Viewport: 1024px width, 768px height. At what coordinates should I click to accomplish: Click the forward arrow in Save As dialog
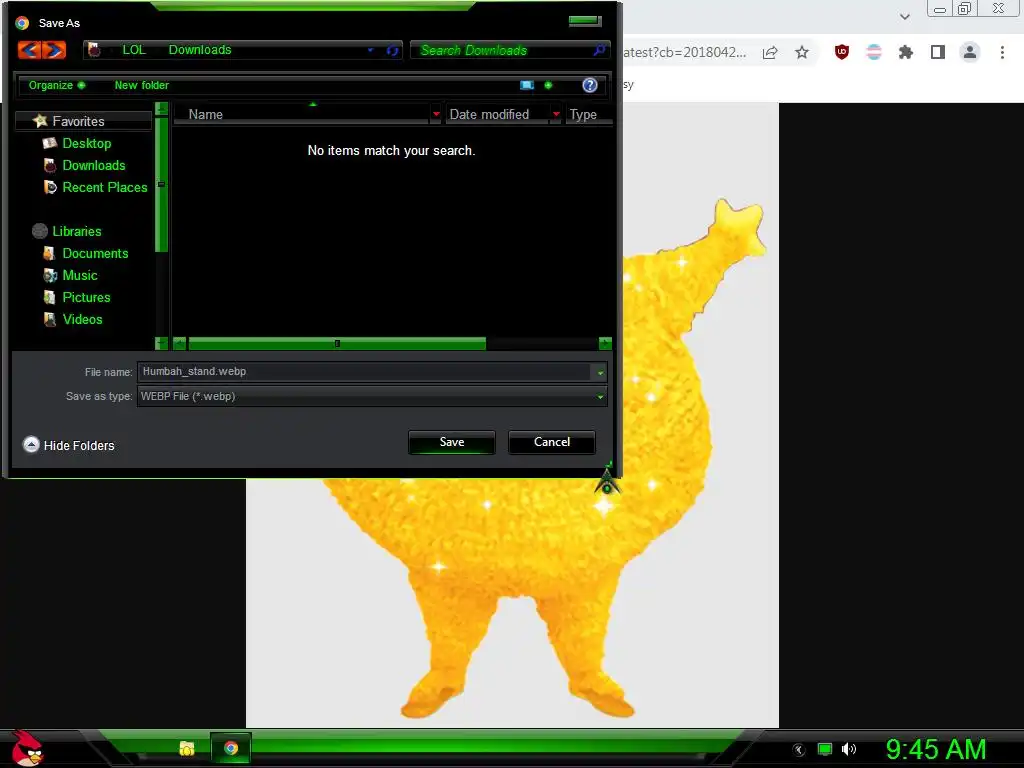click(55, 50)
